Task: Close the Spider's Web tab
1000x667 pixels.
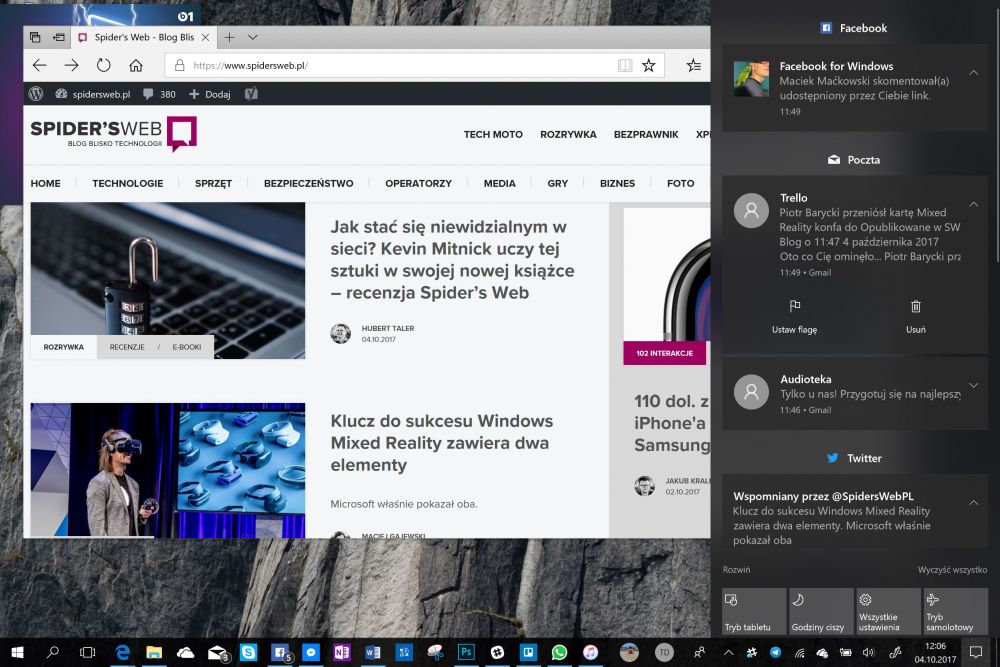Action: (205, 38)
